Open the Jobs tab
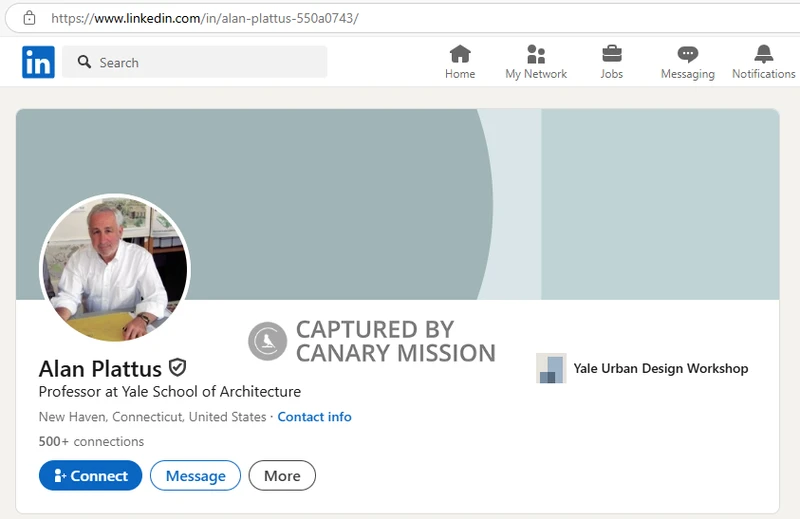800x519 pixels. pyautogui.click(x=611, y=62)
